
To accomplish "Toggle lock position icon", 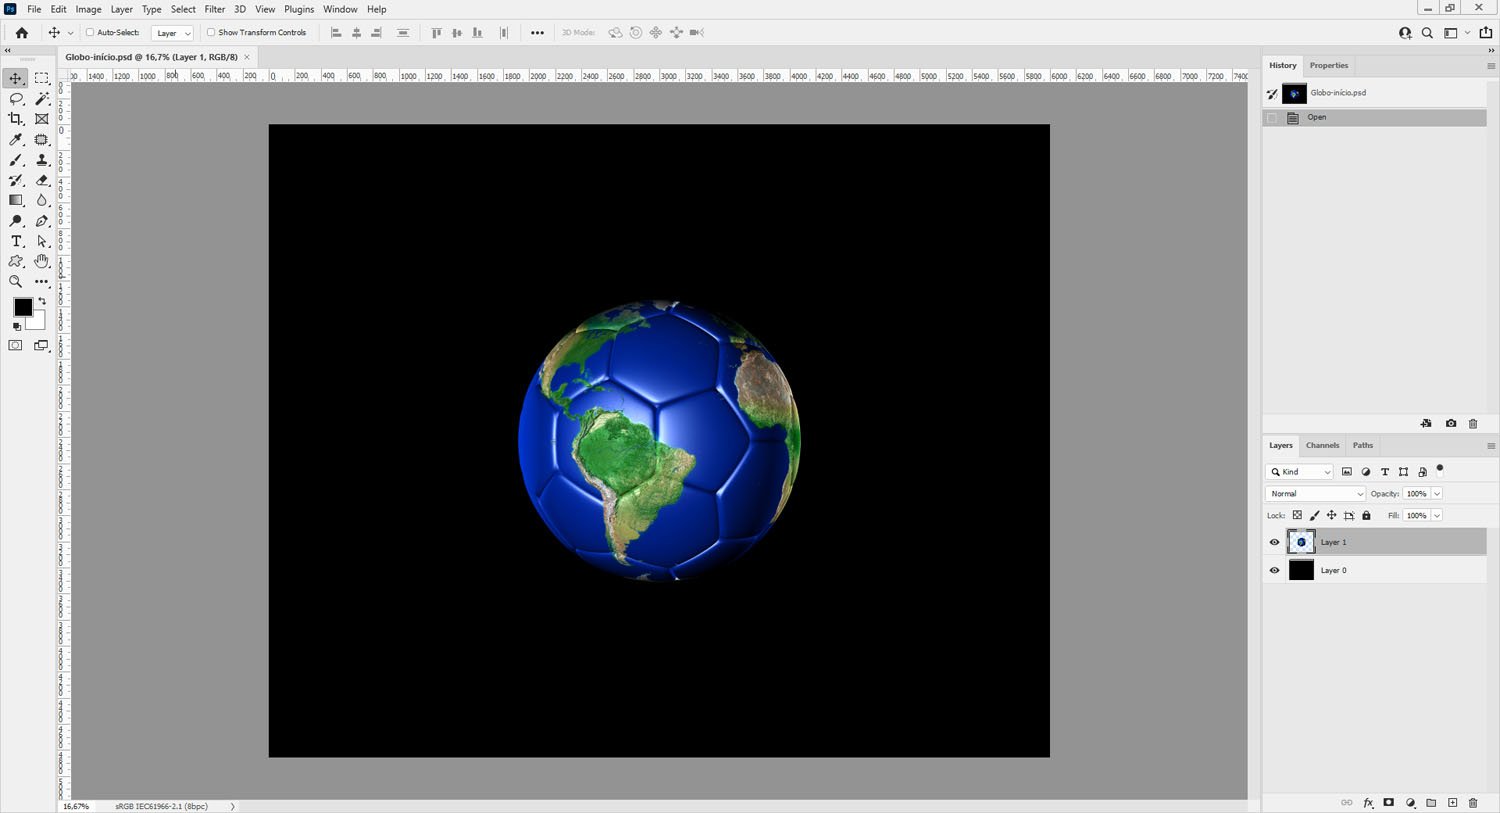I will pos(1331,516).
